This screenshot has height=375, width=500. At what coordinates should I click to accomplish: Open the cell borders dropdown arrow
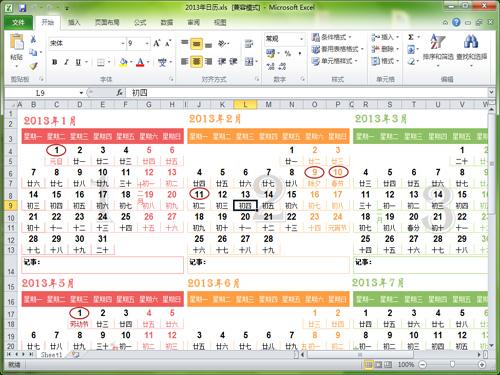[x=109, y=62]
